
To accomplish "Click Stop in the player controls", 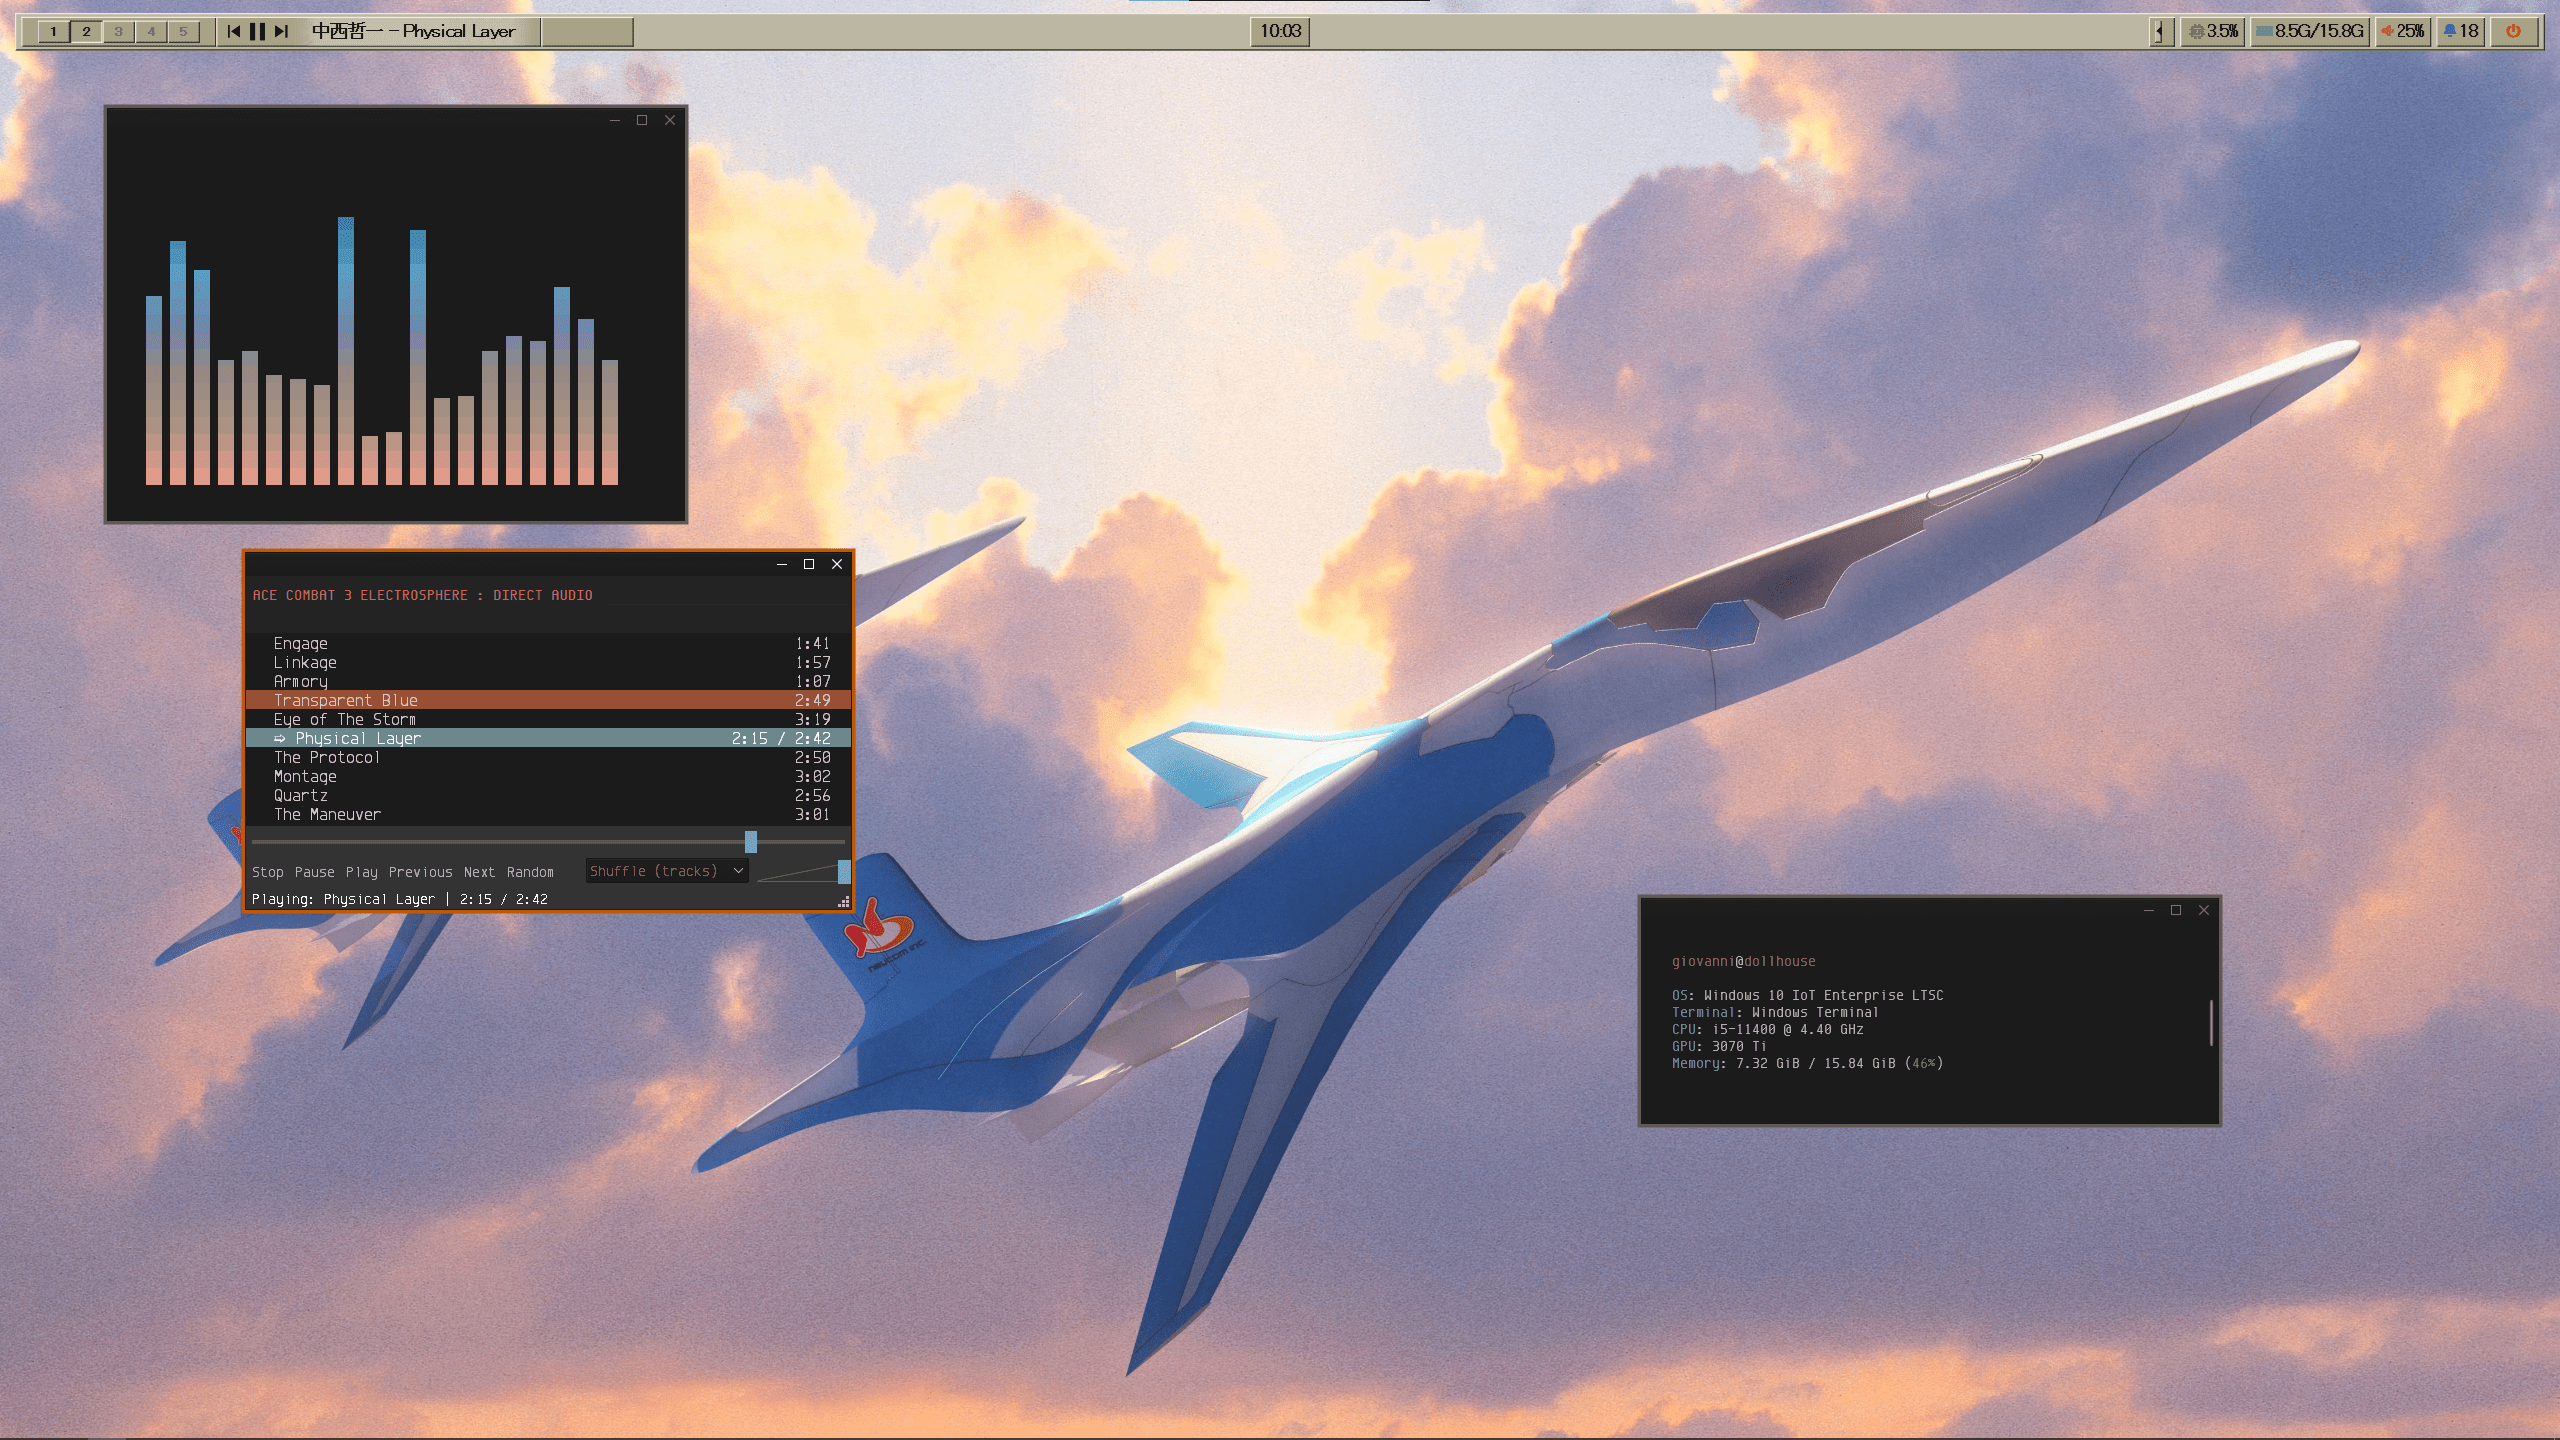I will (x=268, y=872).
